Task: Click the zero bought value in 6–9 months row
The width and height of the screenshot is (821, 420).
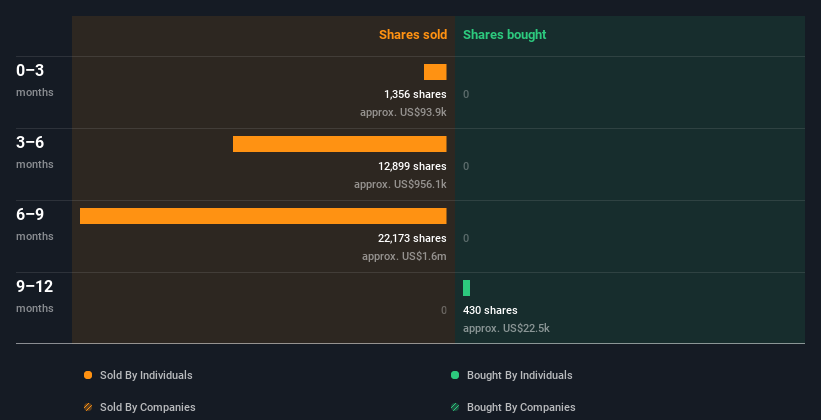Action: tap(466, 238)
